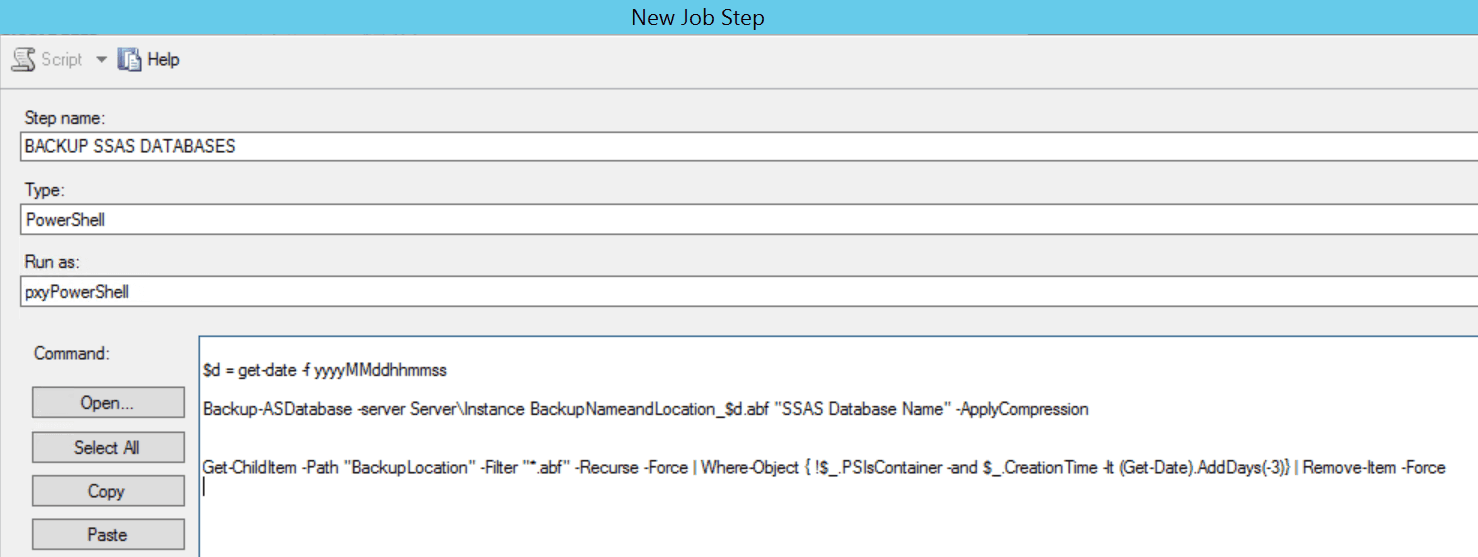
Task: Click the Step name label
Action: pos(65,118)
